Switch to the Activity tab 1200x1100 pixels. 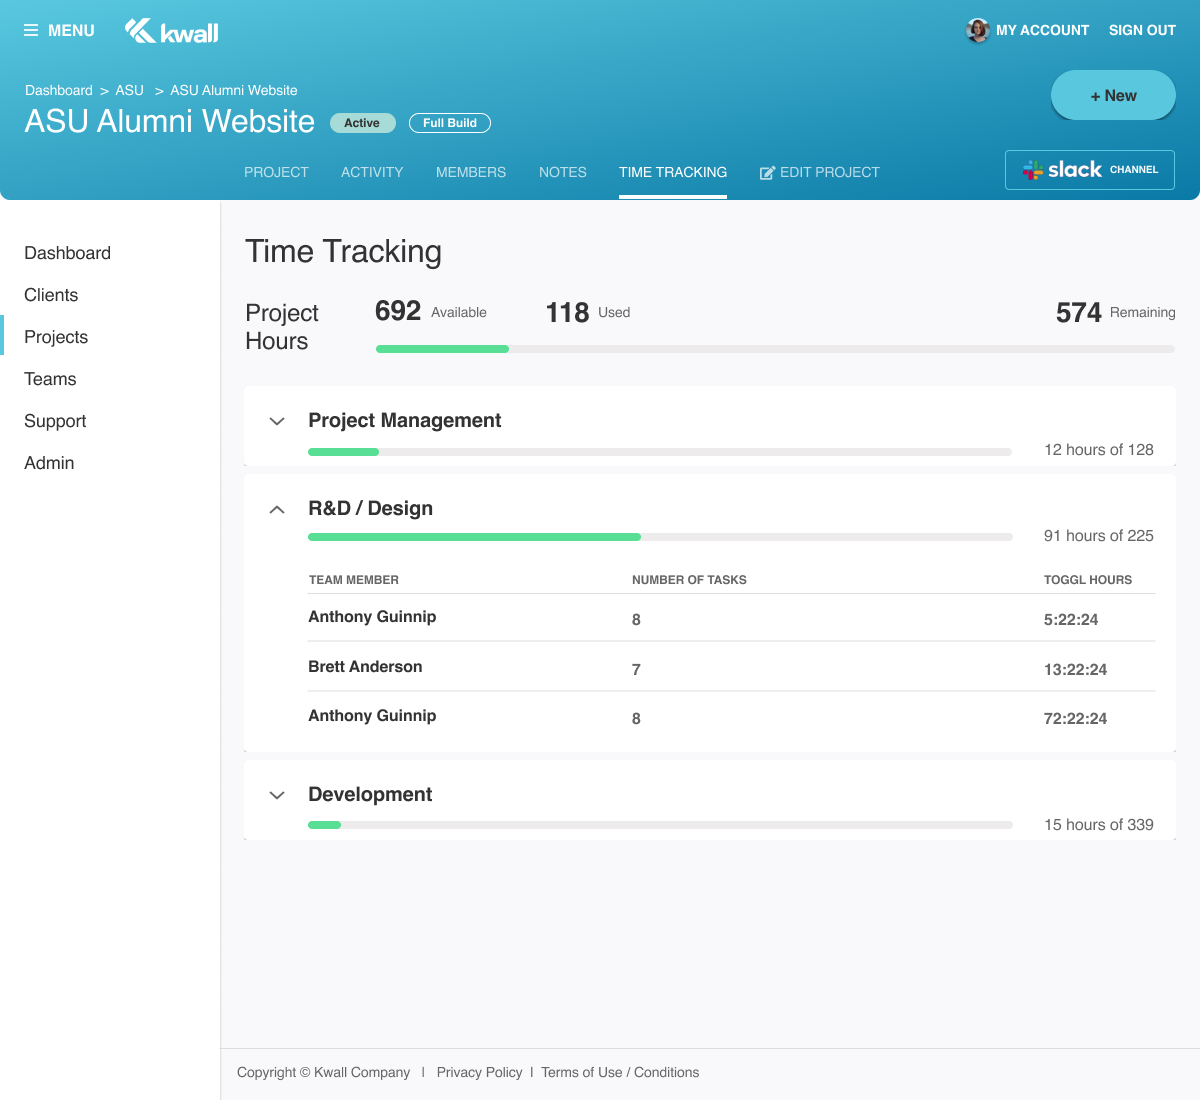372,172
